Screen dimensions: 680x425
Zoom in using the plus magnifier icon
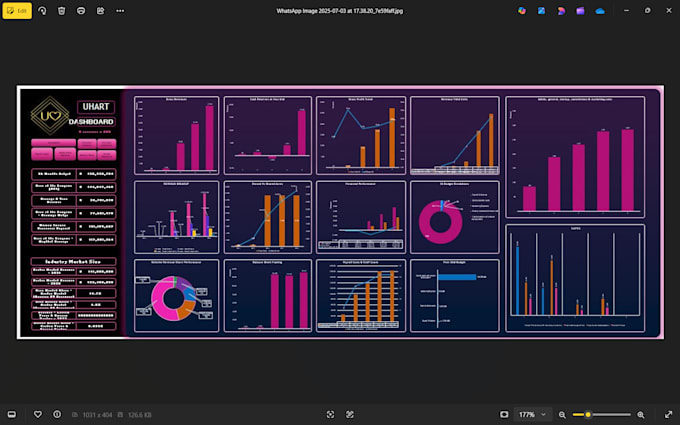[x=641, y=415]
